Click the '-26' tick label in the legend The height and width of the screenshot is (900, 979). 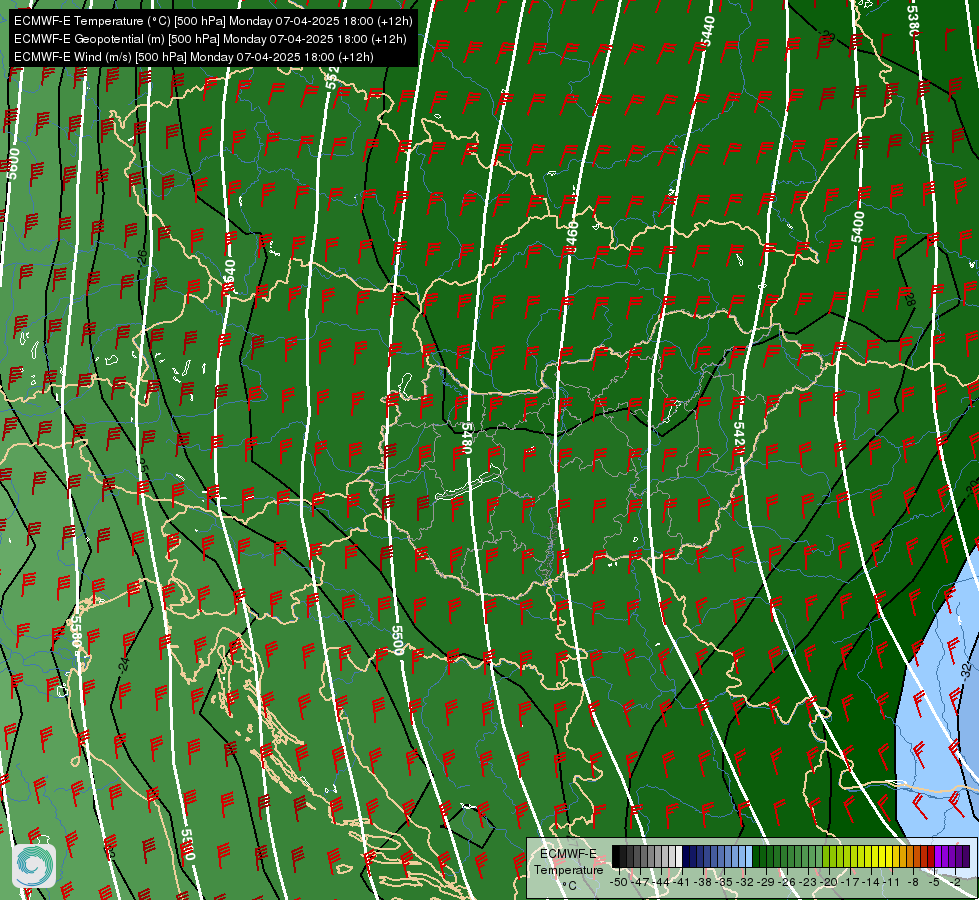(x=787, y=883)
